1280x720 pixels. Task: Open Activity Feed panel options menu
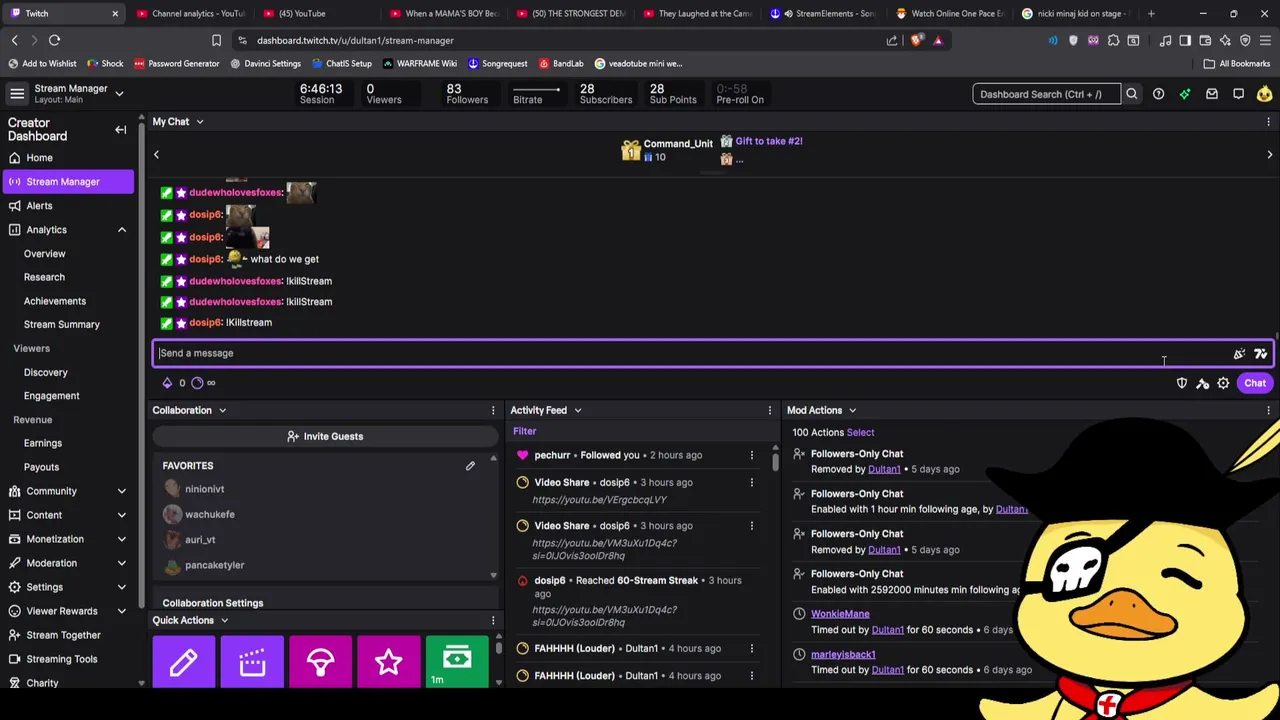click(x=770, y=410)
